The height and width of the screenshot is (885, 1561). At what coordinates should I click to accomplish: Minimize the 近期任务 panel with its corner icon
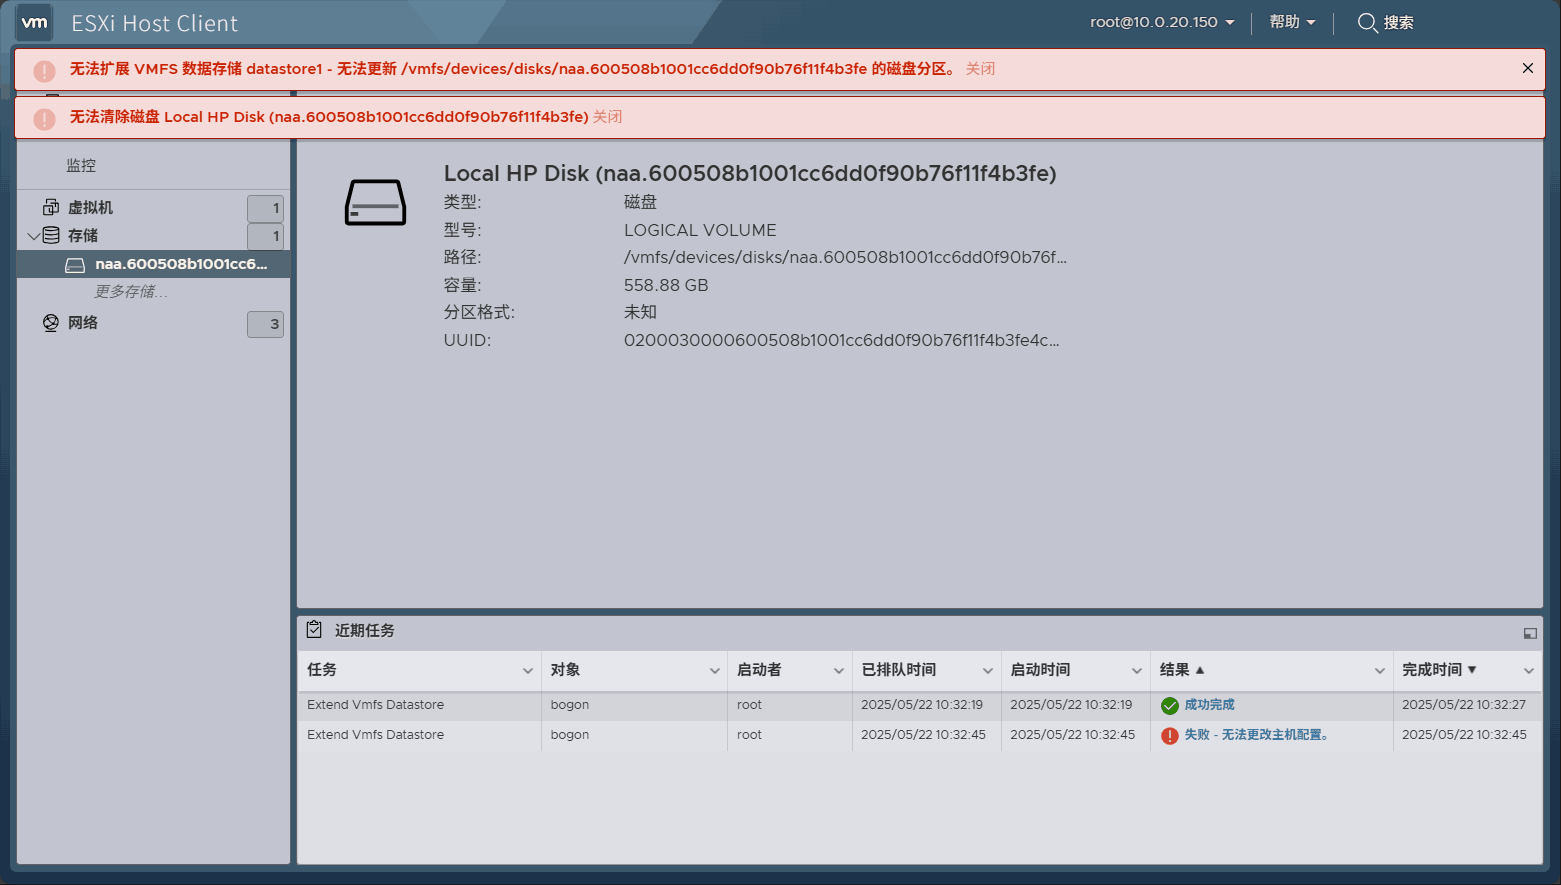[1530, 633]
